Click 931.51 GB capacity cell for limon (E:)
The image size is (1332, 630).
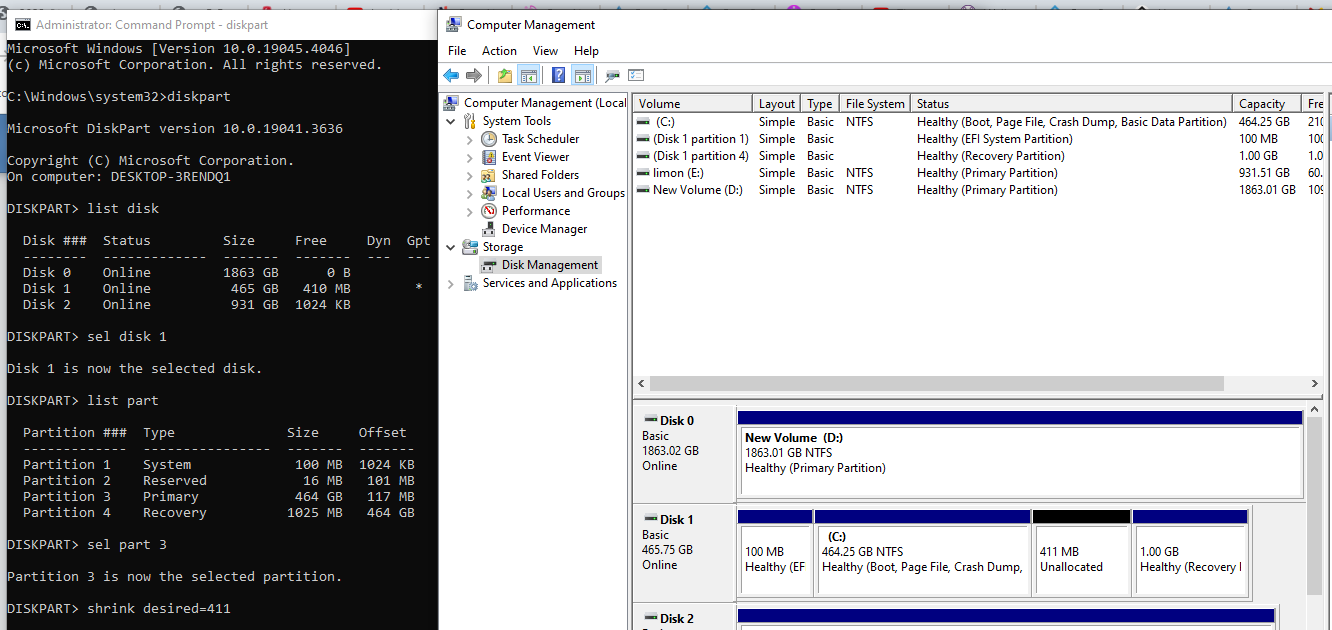[x=1264, y=173]
